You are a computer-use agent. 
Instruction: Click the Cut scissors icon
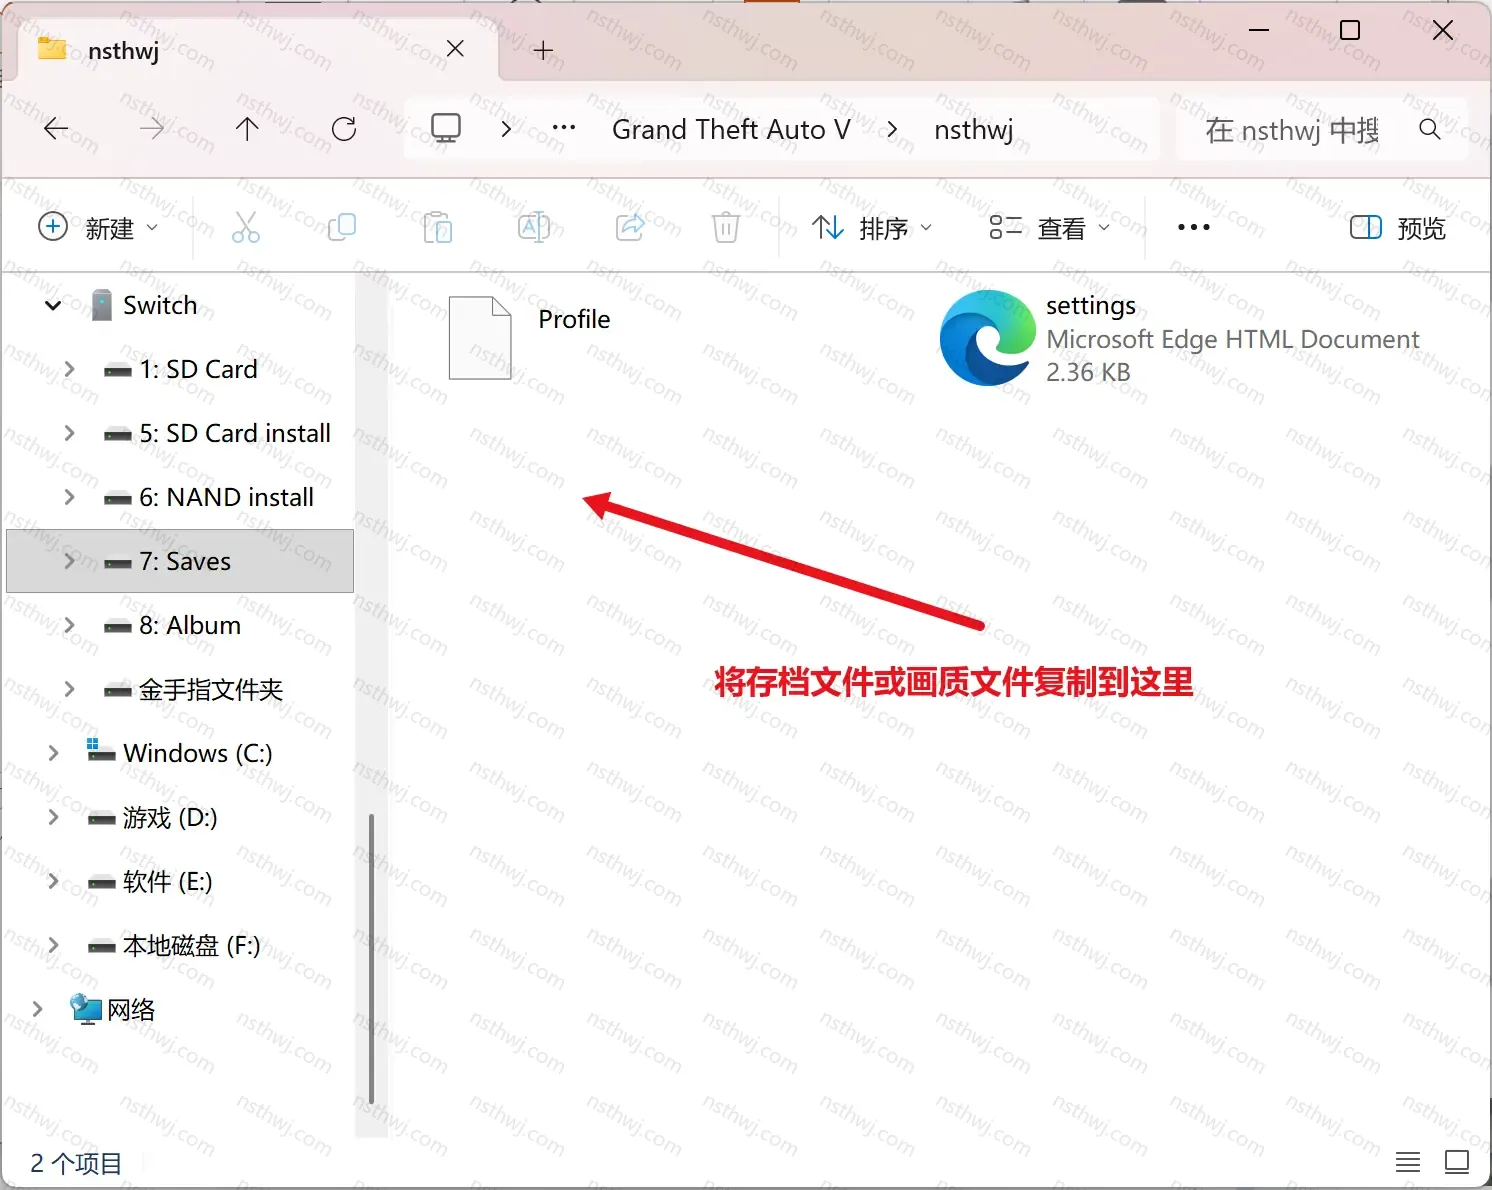coord(246,228)
